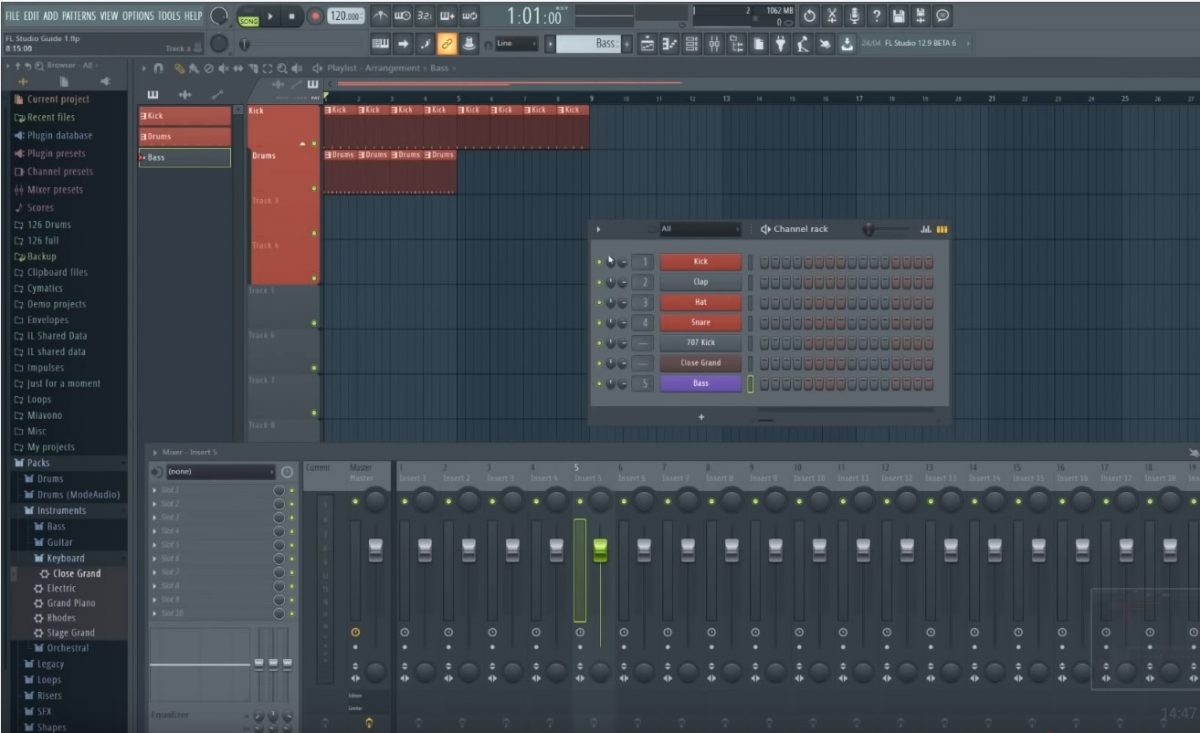Click the highlighted multilink to controllers icon

pos(447,43)
